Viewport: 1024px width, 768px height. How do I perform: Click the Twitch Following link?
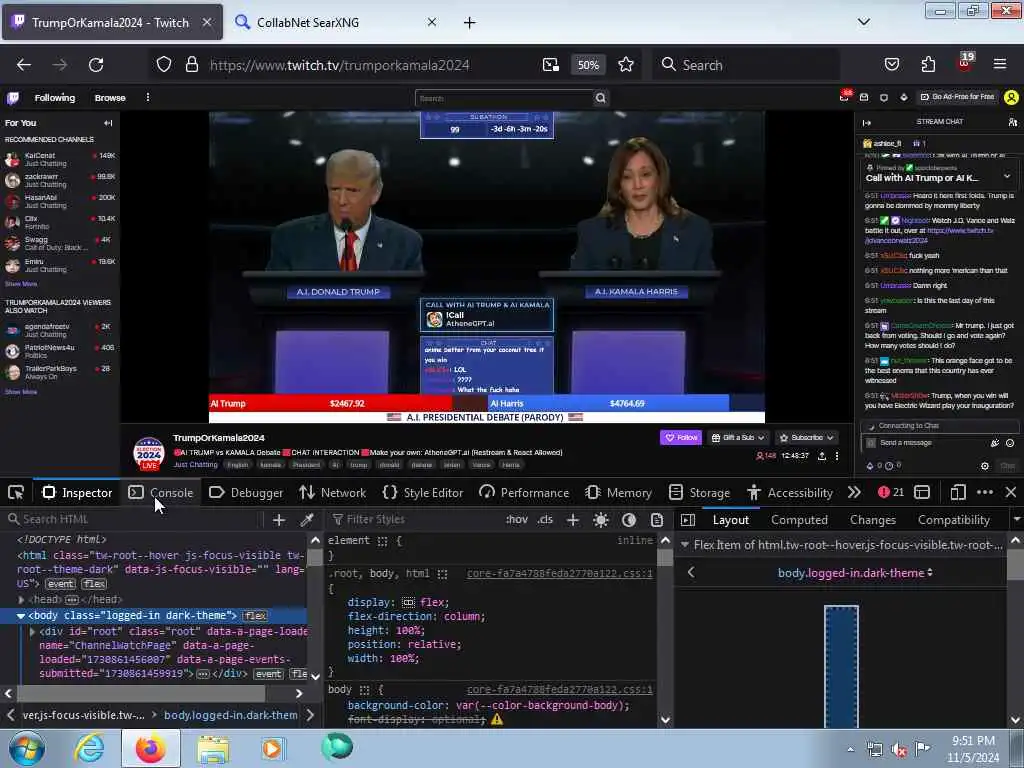pyautogui.click(x=55, y=97)
